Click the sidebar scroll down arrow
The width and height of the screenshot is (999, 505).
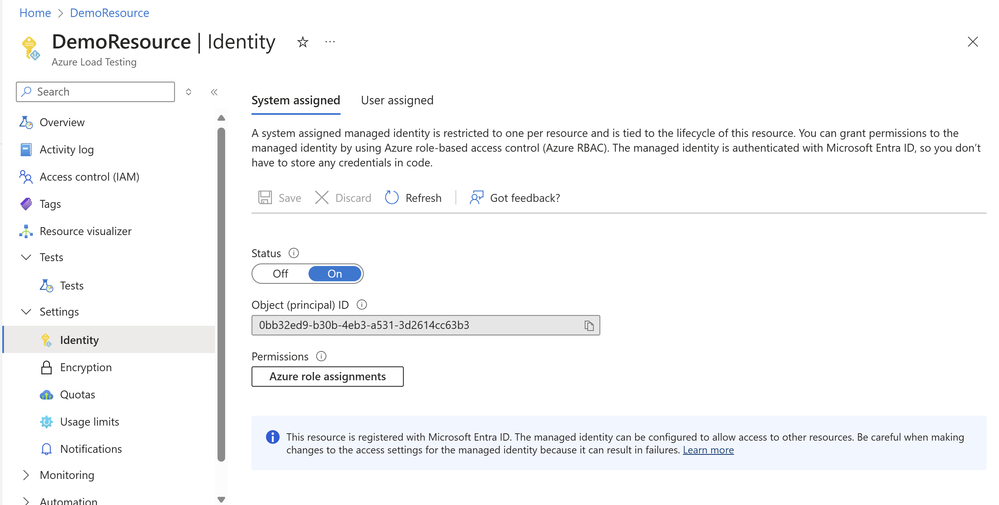pos(221,500)
